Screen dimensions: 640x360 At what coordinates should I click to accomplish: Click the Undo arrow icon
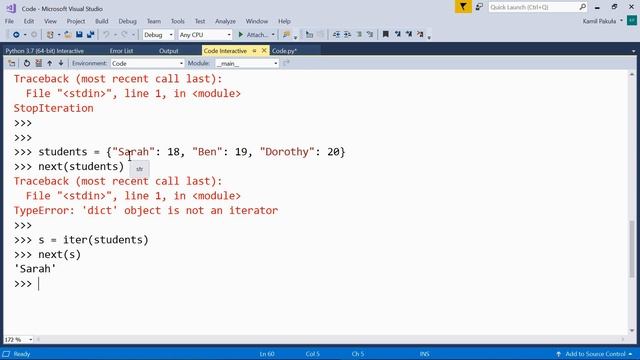pyautogui.click(x=106, y=35)
